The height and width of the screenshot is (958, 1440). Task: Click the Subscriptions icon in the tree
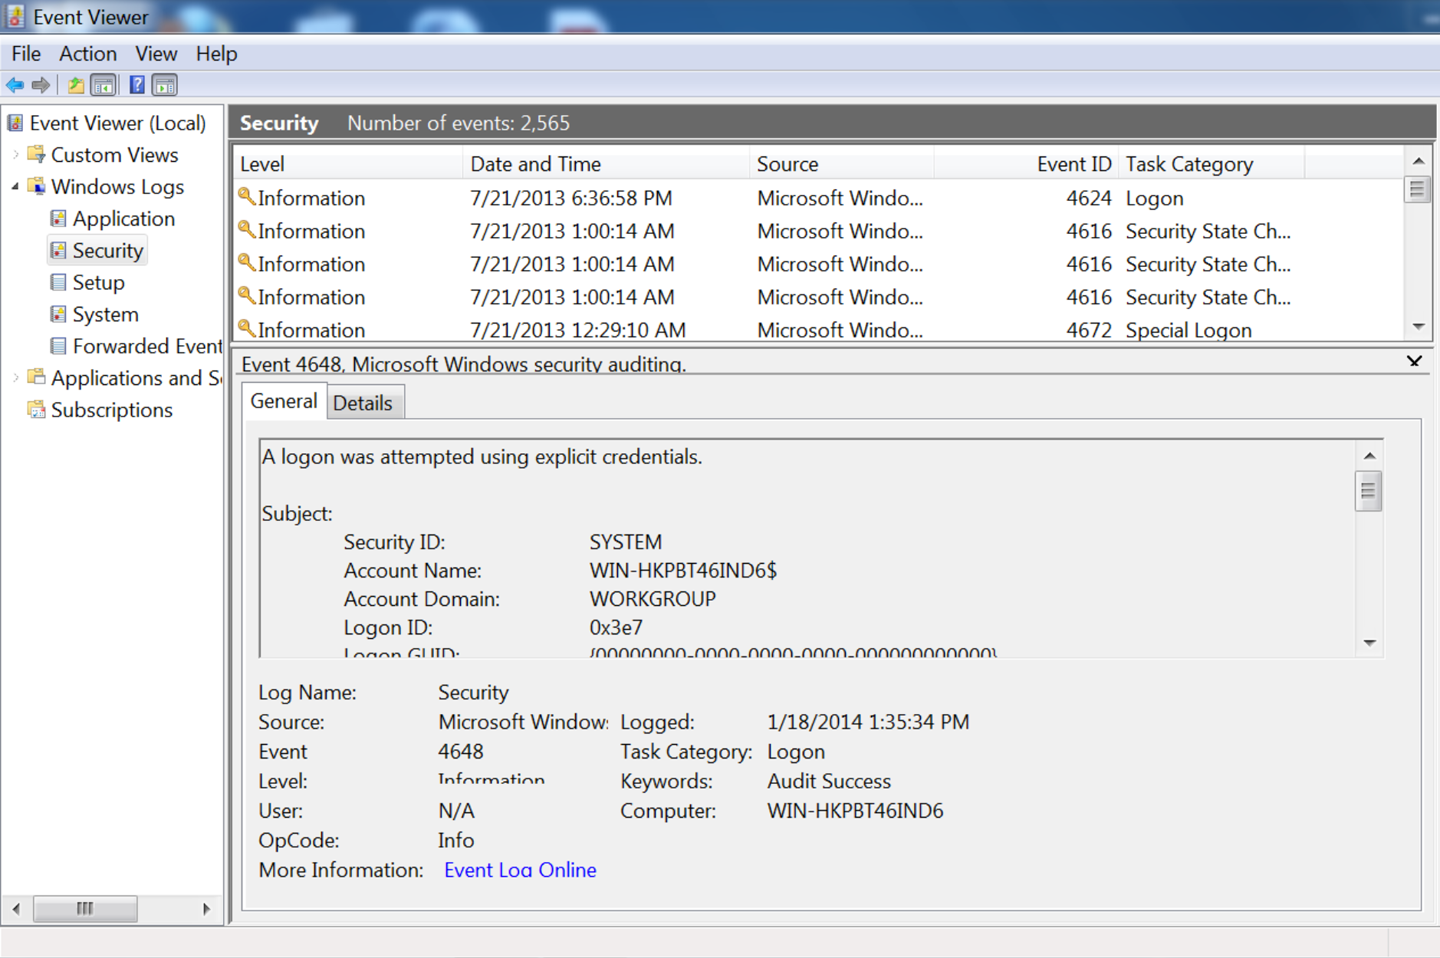[37, 410]
